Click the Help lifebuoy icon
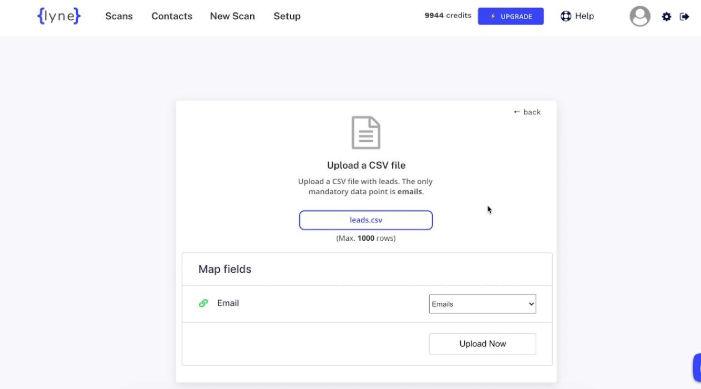Viewport: 701px width, 389px height. 566,16
